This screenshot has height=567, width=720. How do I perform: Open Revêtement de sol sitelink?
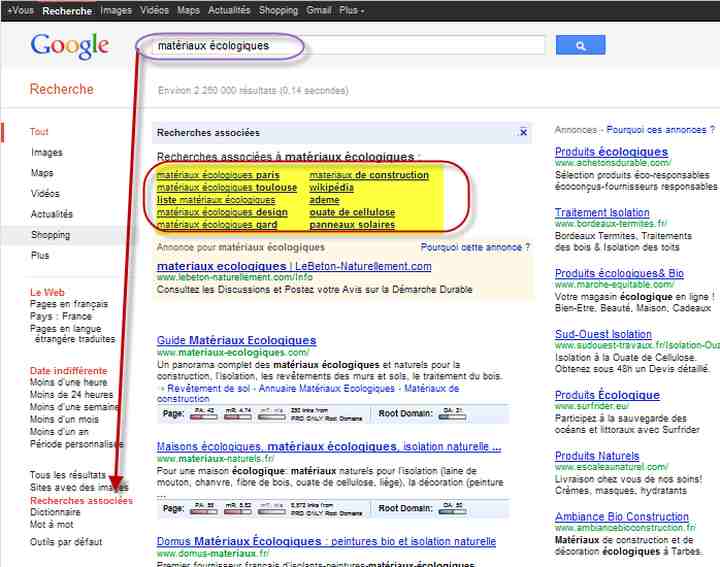click(208, 388)
